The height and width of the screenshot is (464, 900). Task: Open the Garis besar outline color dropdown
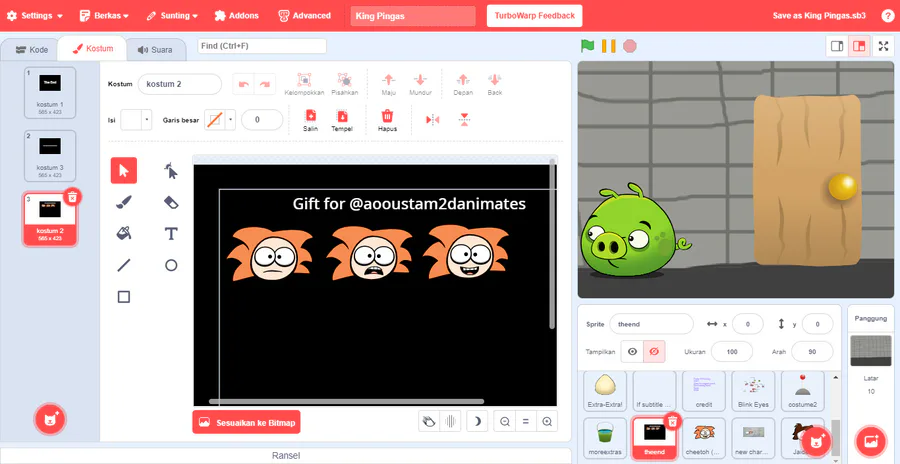pyautogui.click(x=231, y=119)
